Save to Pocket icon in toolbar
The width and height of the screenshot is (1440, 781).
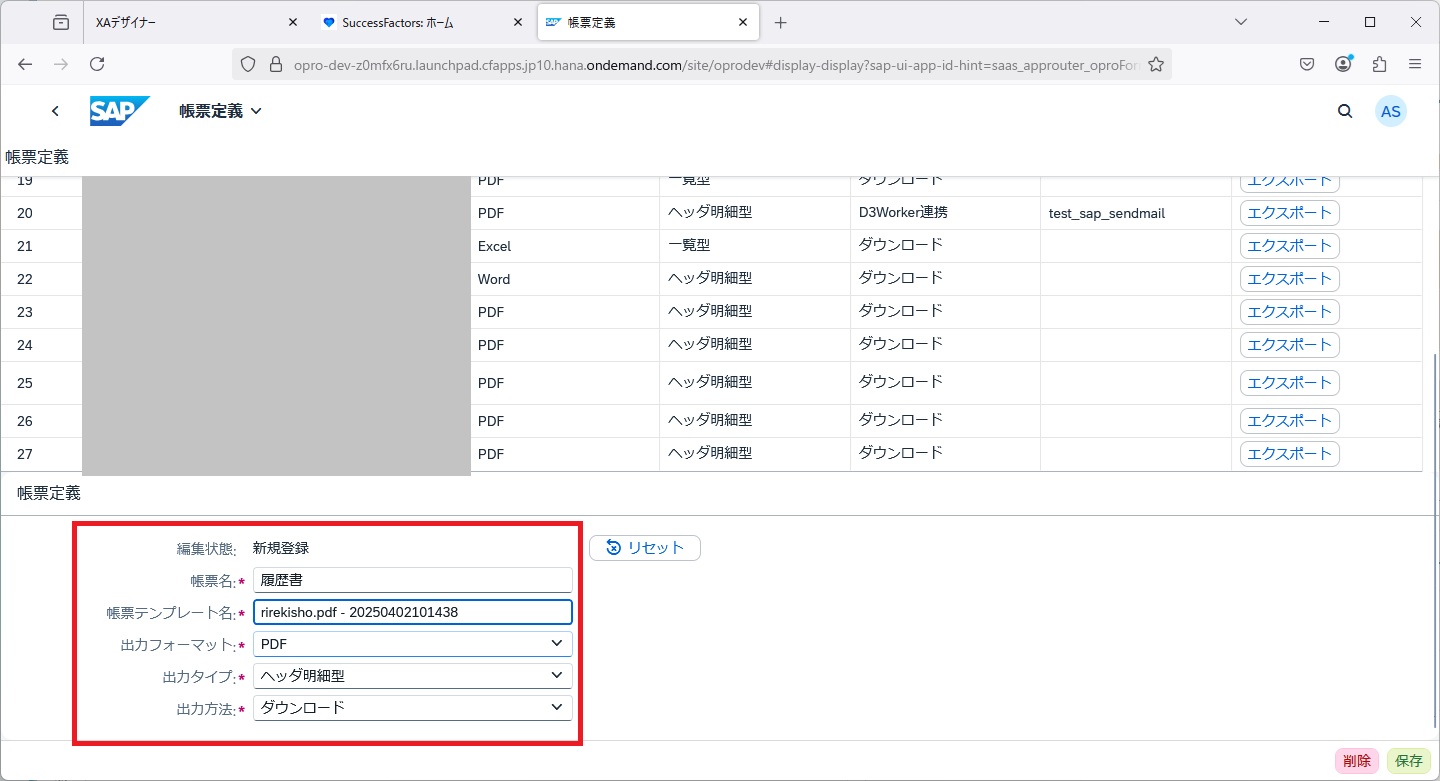1307,64
